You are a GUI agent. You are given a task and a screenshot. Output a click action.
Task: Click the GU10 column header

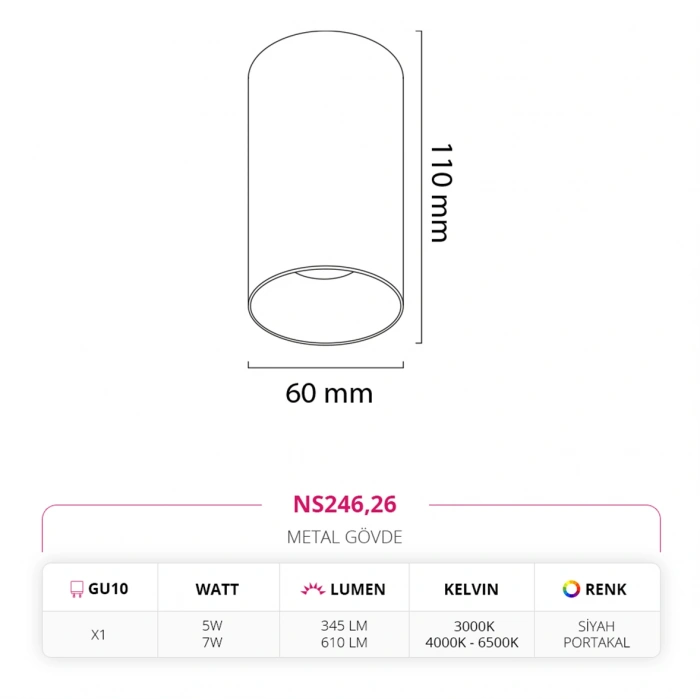108,589
